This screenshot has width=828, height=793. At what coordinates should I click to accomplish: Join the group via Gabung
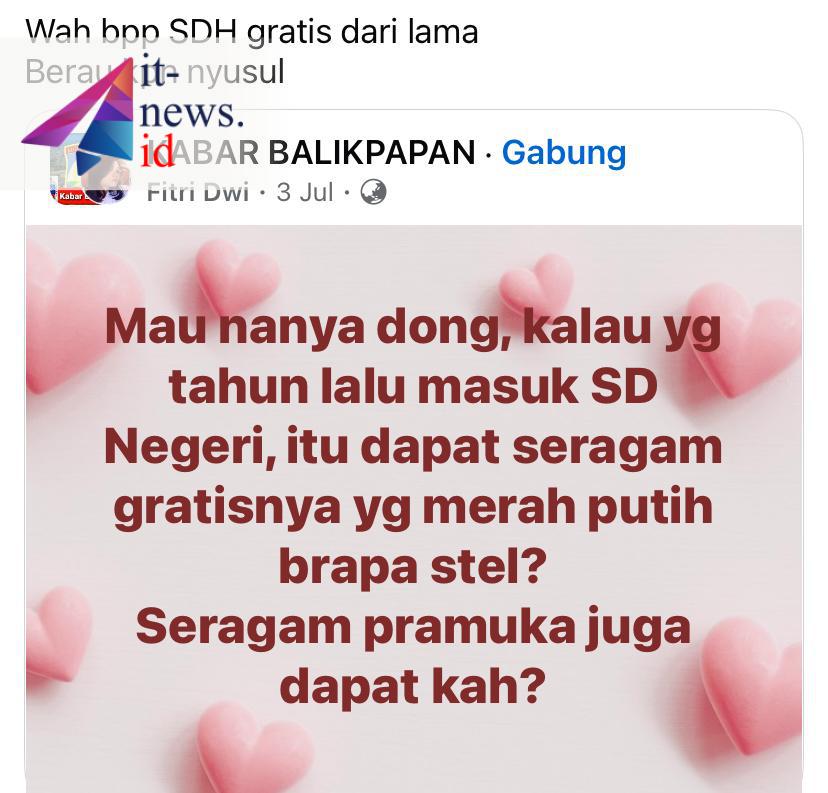[563, 152]
